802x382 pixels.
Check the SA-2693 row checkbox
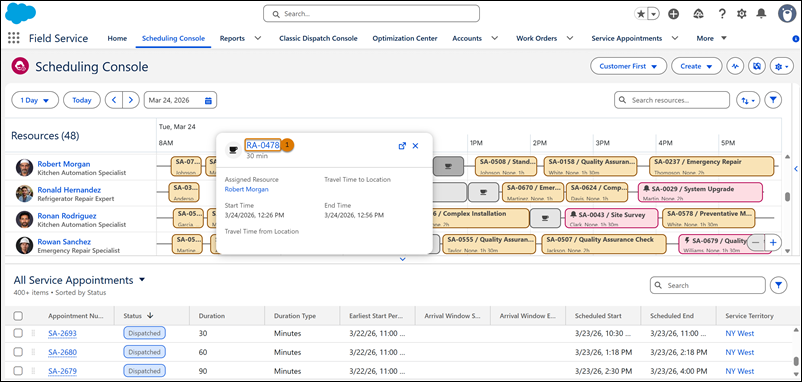(18, 333)
